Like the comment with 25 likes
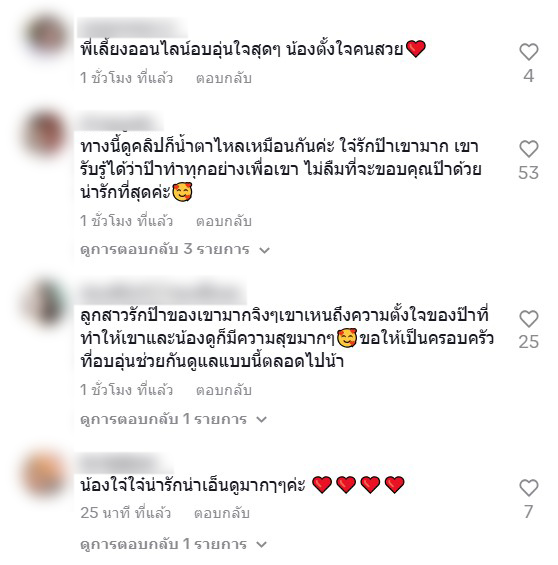 click(x=528, y=319)
